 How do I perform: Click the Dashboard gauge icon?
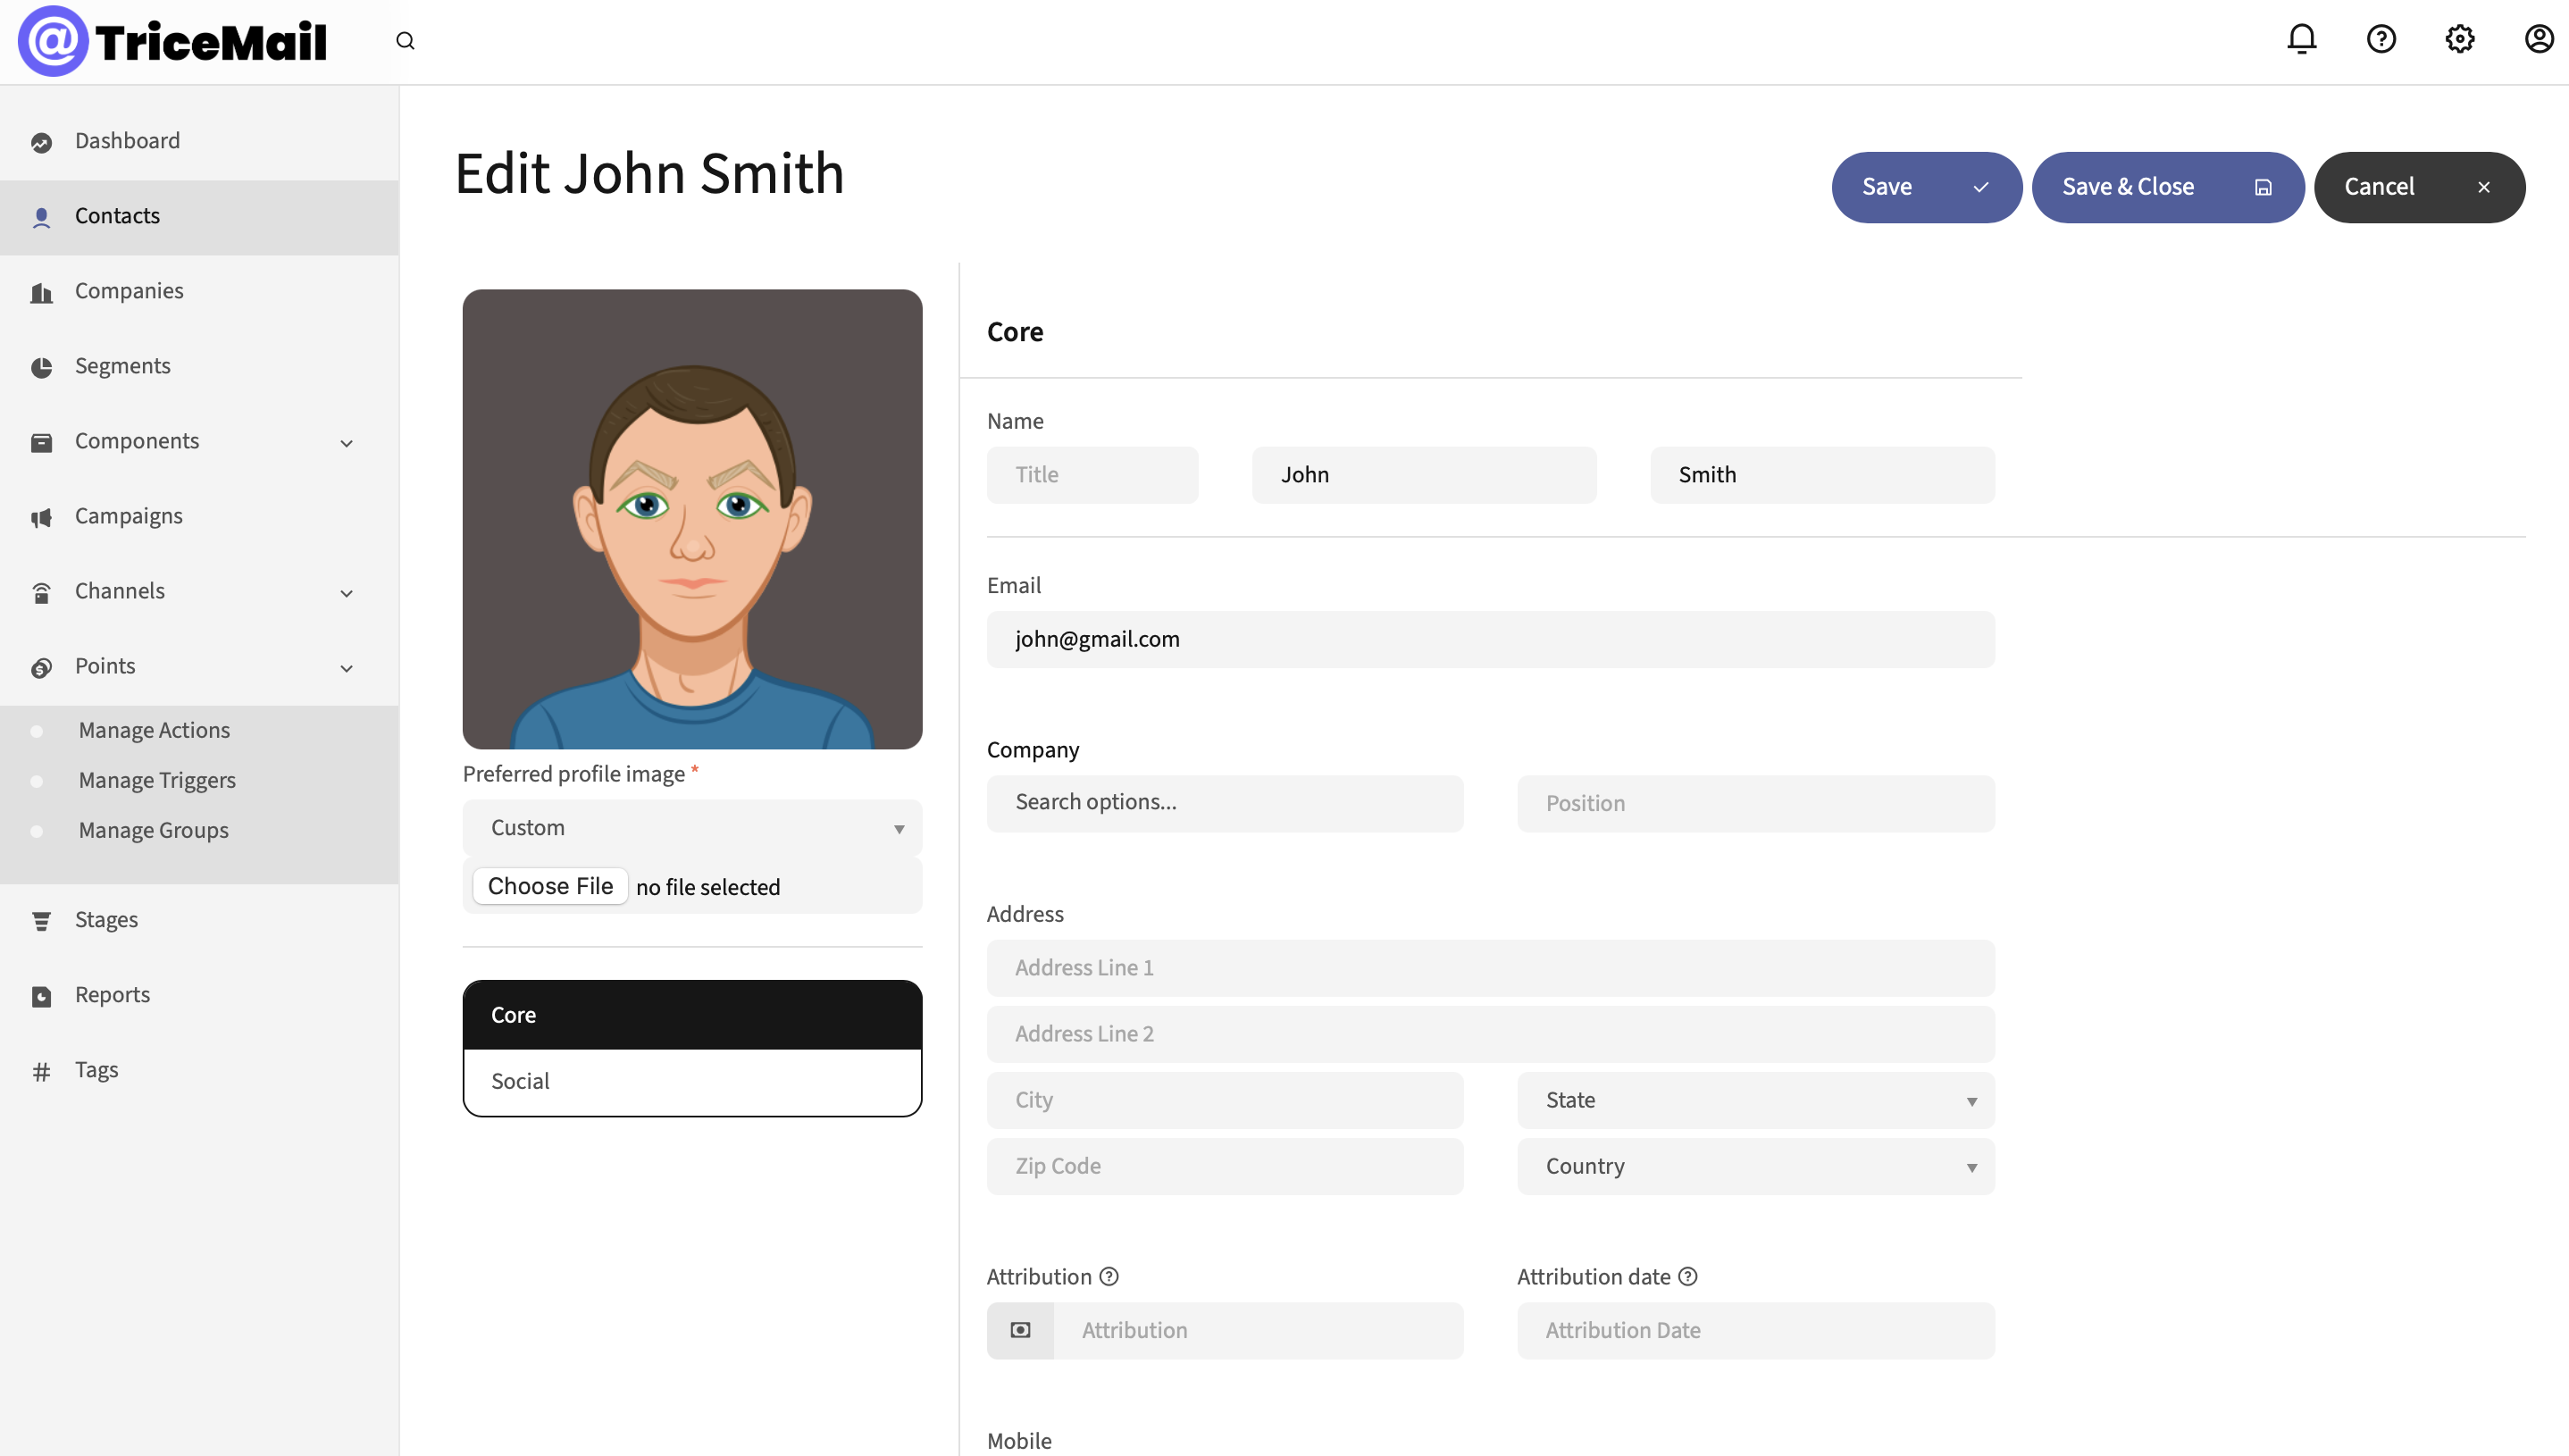(41, 142)
